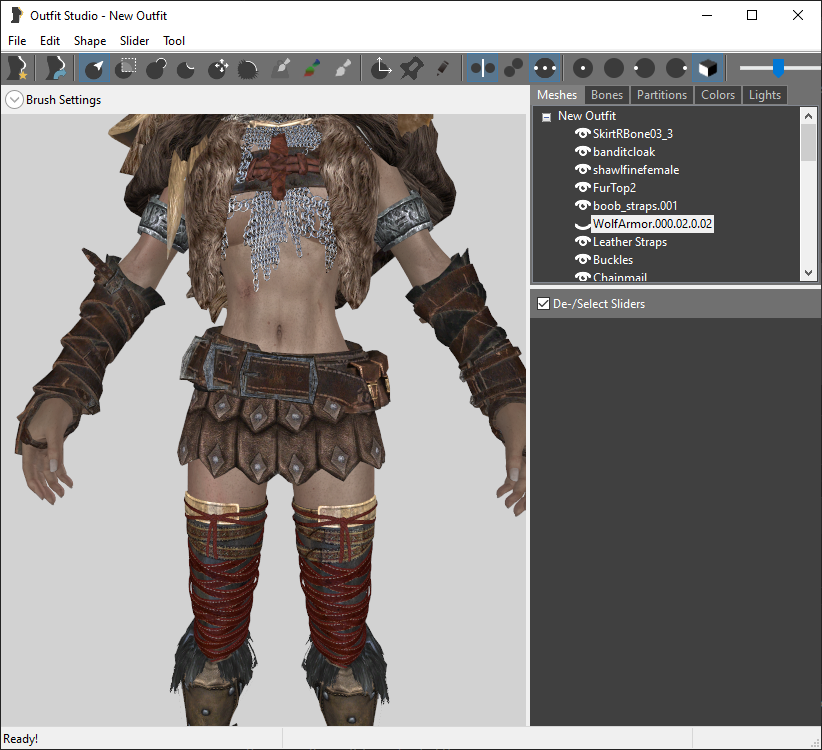Click the circle with left dot brush preset
The image size is (822, 750).
645,68
